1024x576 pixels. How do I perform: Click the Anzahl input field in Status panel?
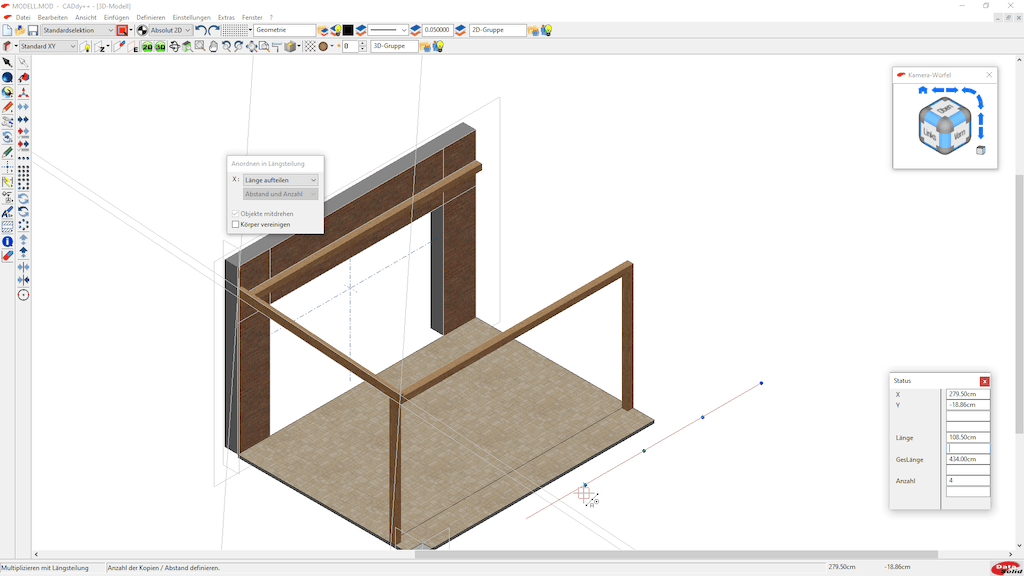[967, 481]
